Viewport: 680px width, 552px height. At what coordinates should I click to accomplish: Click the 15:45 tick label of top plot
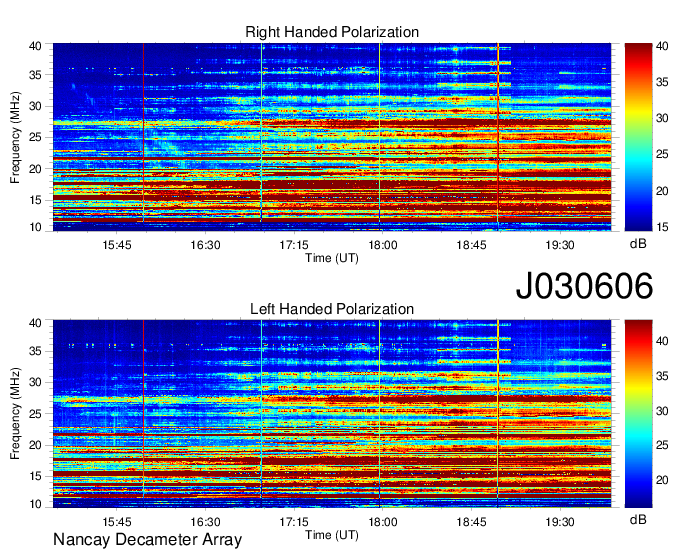coord(117,245)
